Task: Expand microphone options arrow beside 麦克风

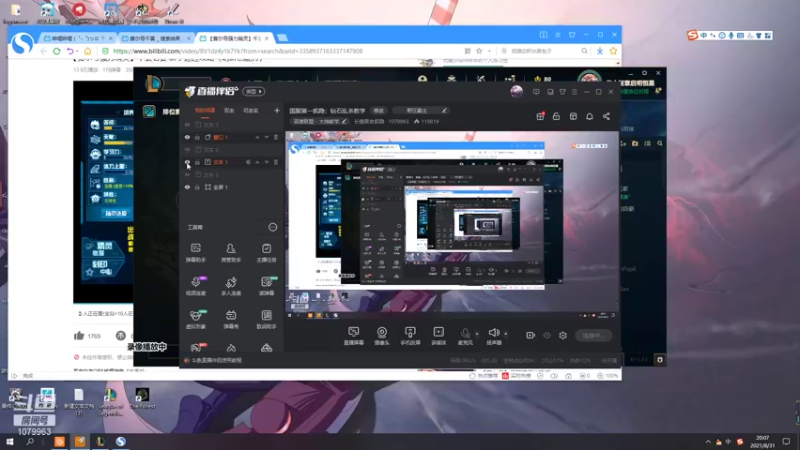Action: 477,334
